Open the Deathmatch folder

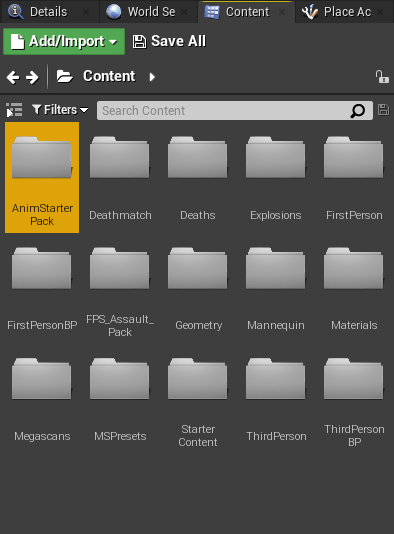[120, 177]
